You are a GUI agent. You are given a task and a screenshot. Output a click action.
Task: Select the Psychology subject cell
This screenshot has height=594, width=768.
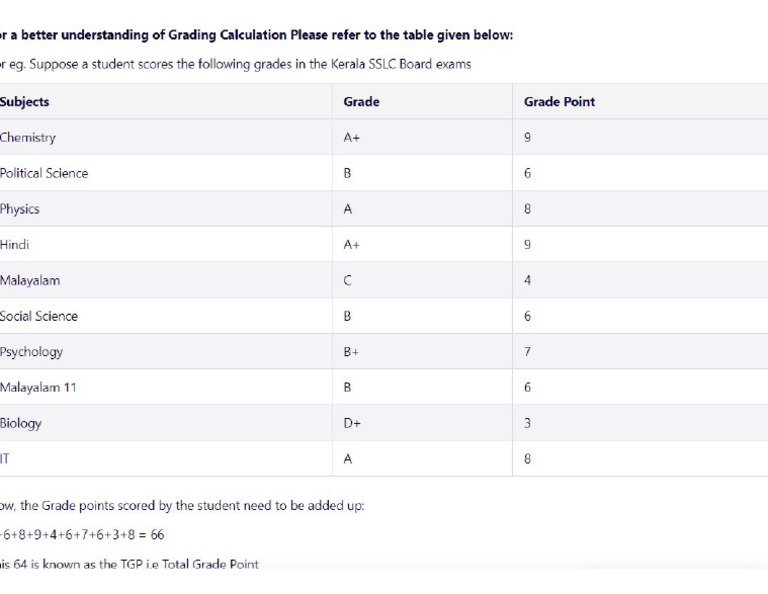32,352
